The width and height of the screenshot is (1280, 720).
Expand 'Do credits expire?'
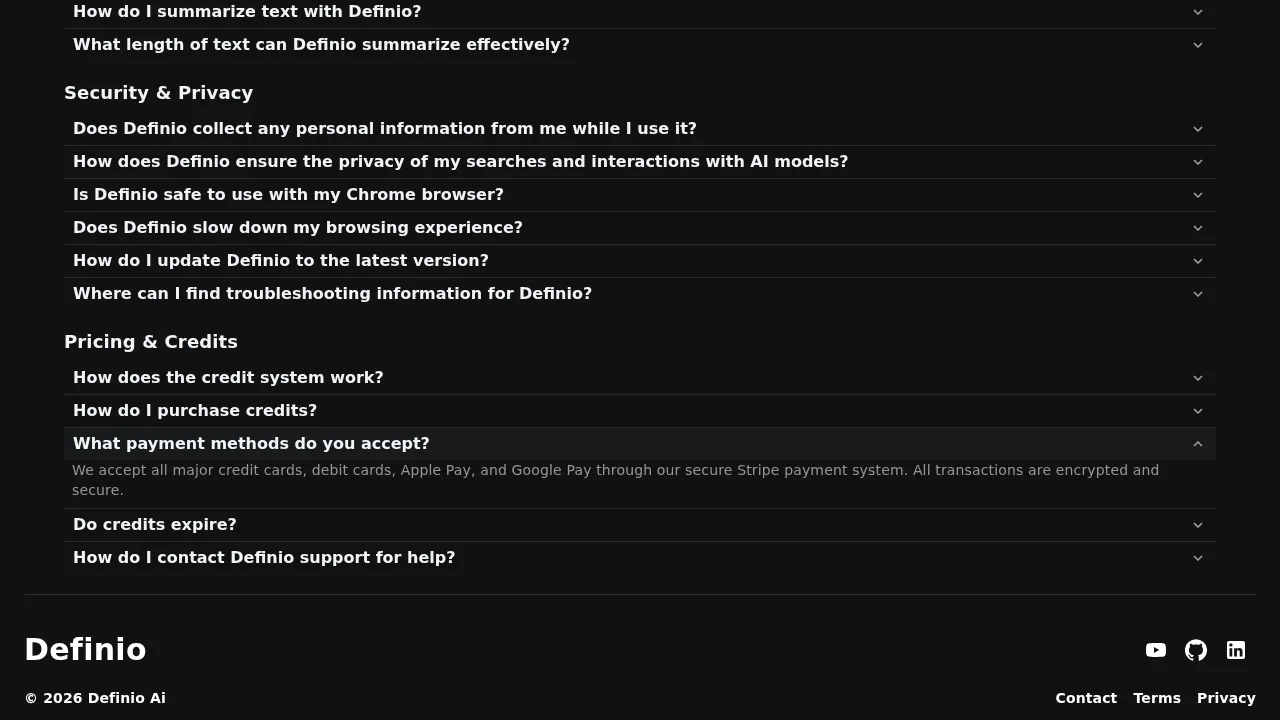[x=640, y=524]
